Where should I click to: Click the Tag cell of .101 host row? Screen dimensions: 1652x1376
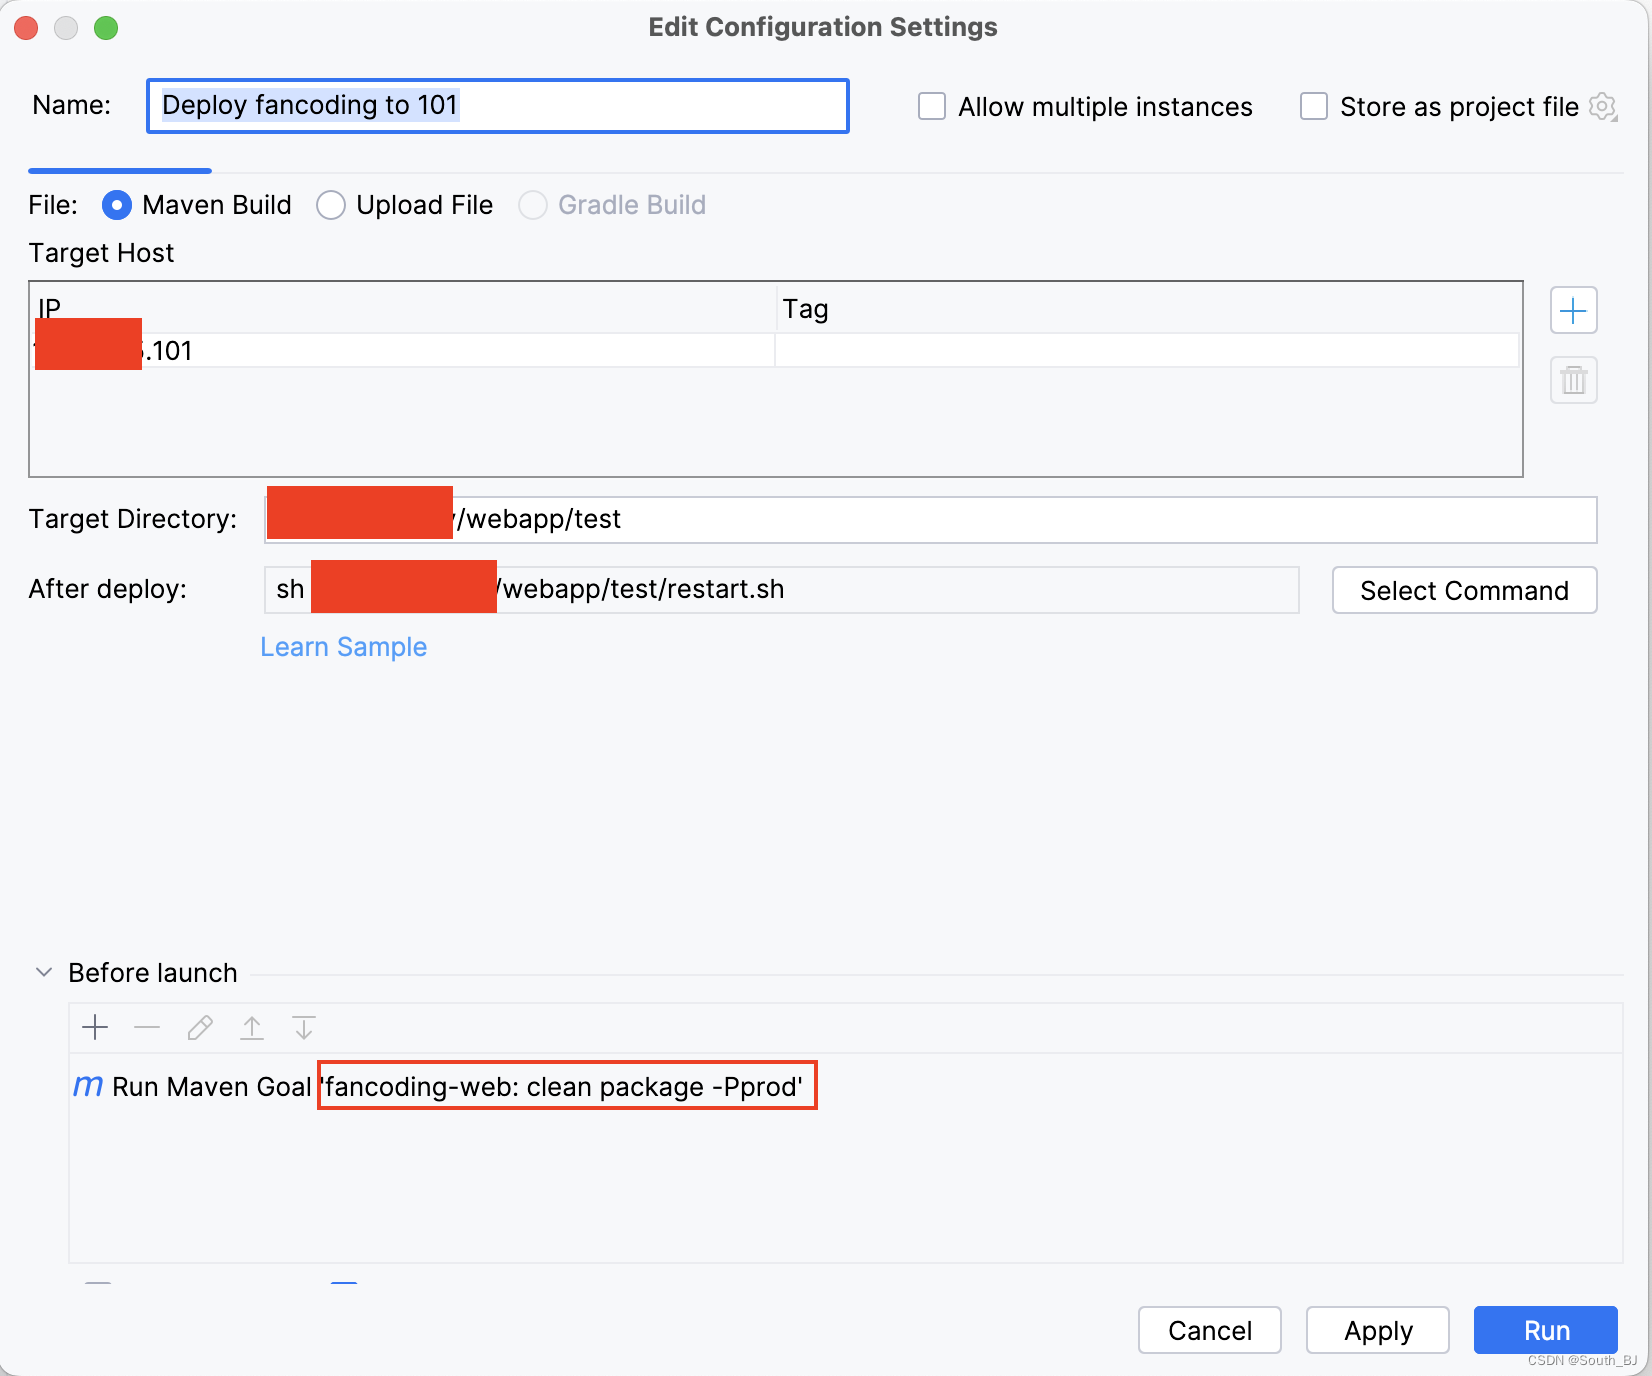[x=1147, y=351]
